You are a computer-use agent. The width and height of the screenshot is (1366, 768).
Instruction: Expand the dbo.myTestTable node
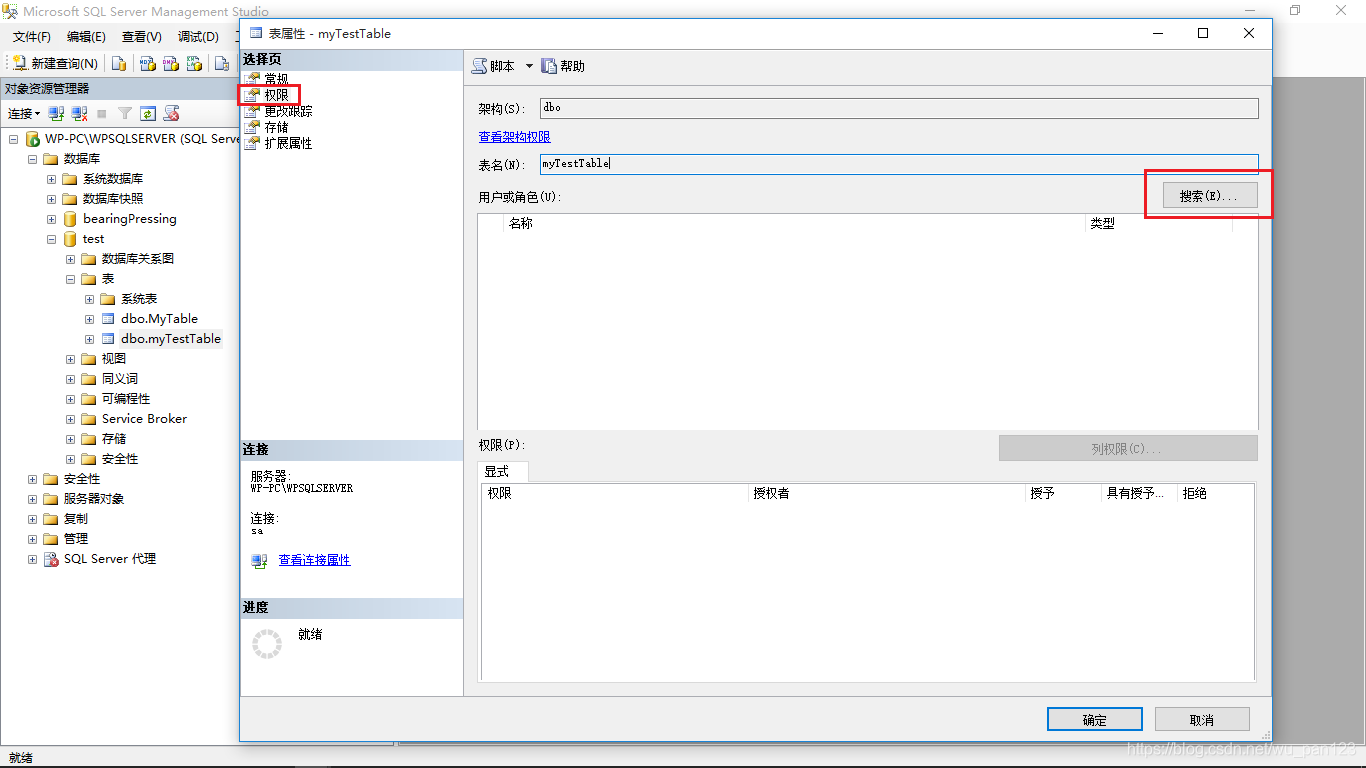click(89, 339)
